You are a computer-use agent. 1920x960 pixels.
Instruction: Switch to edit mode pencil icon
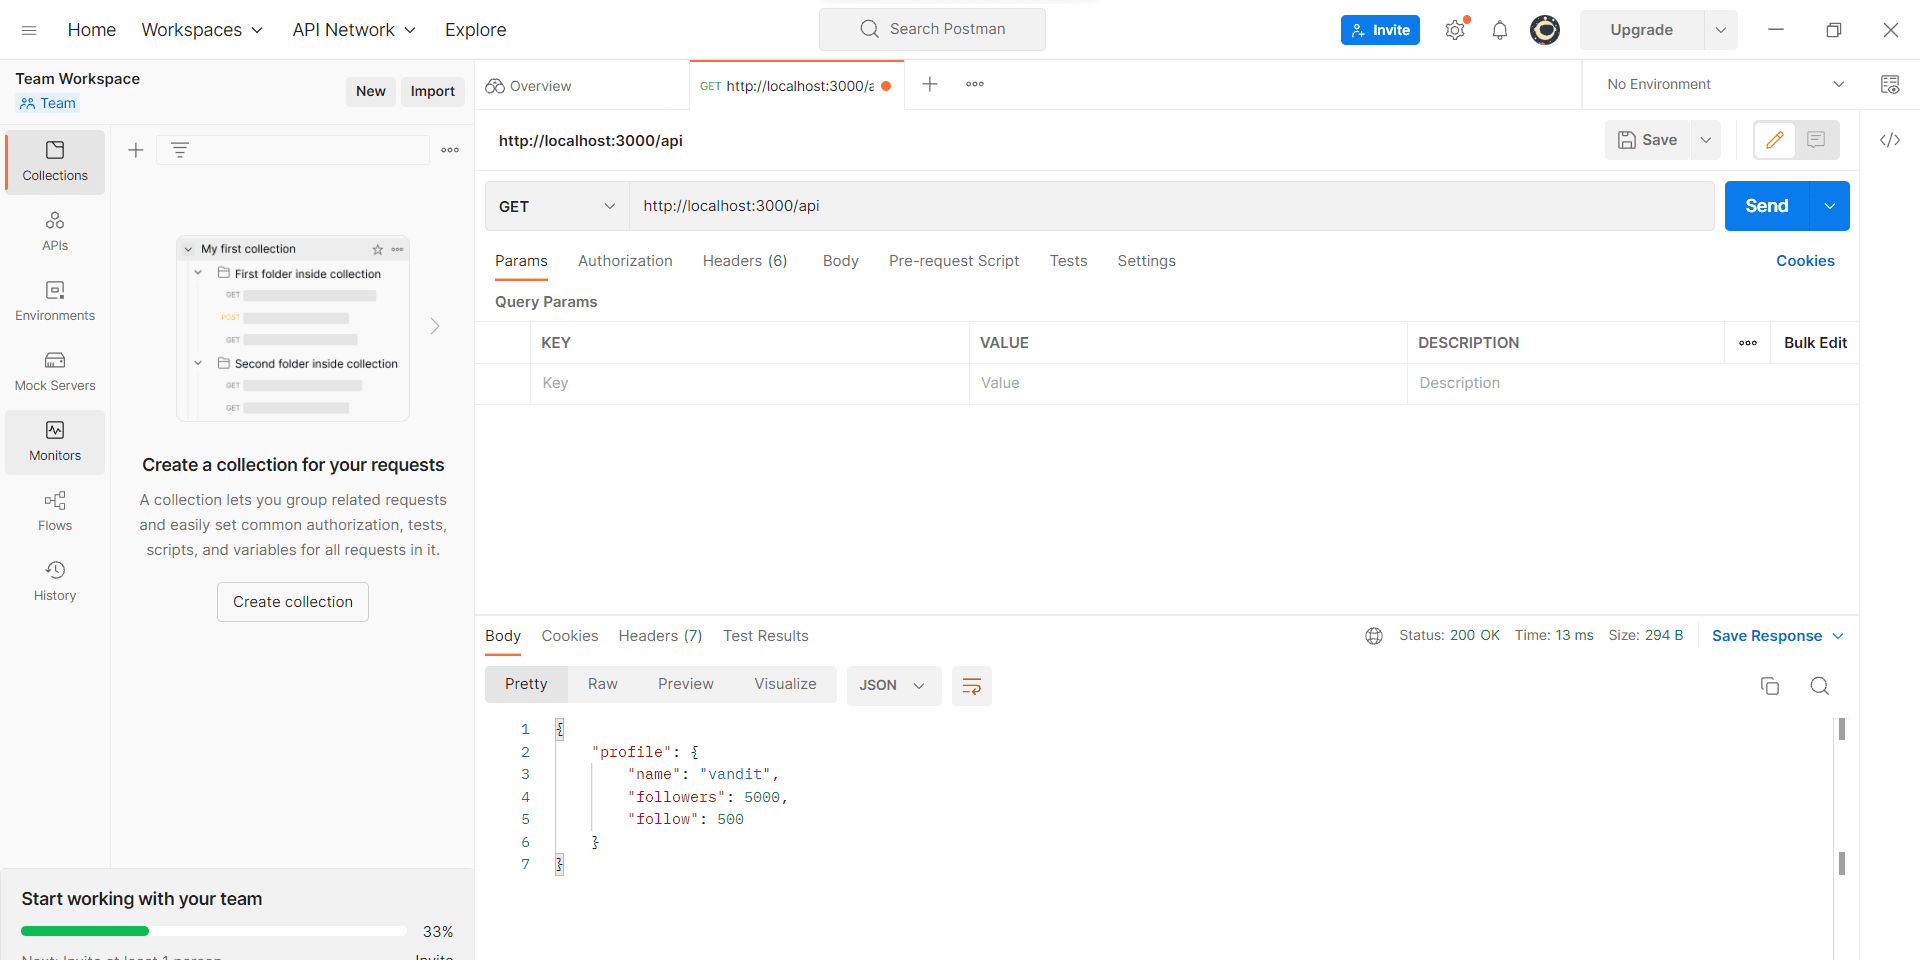coord(1775,140)
